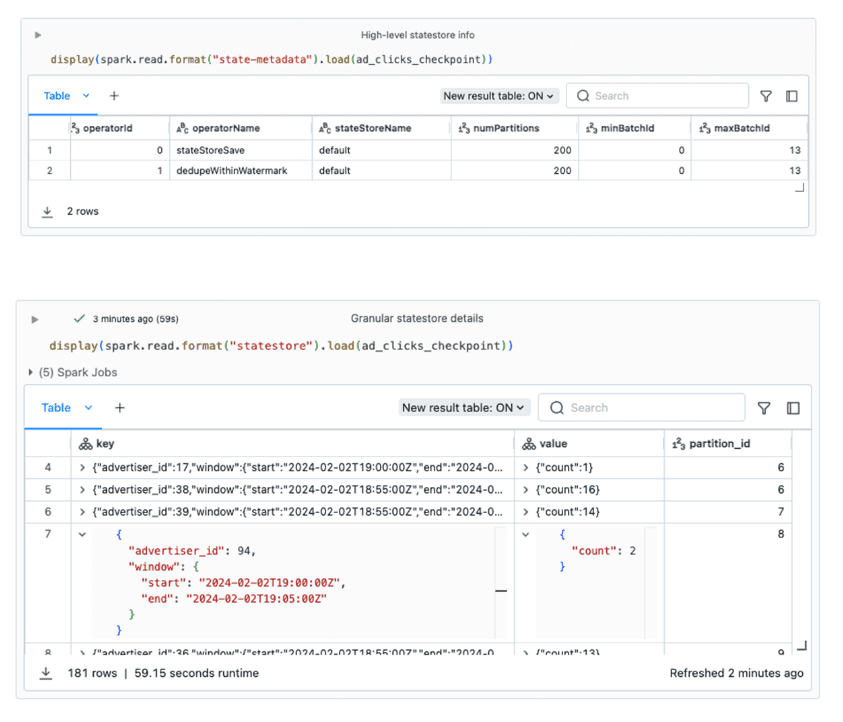
Task: Click the 59.15 seconds runtime text
Action: coord(196,673)
